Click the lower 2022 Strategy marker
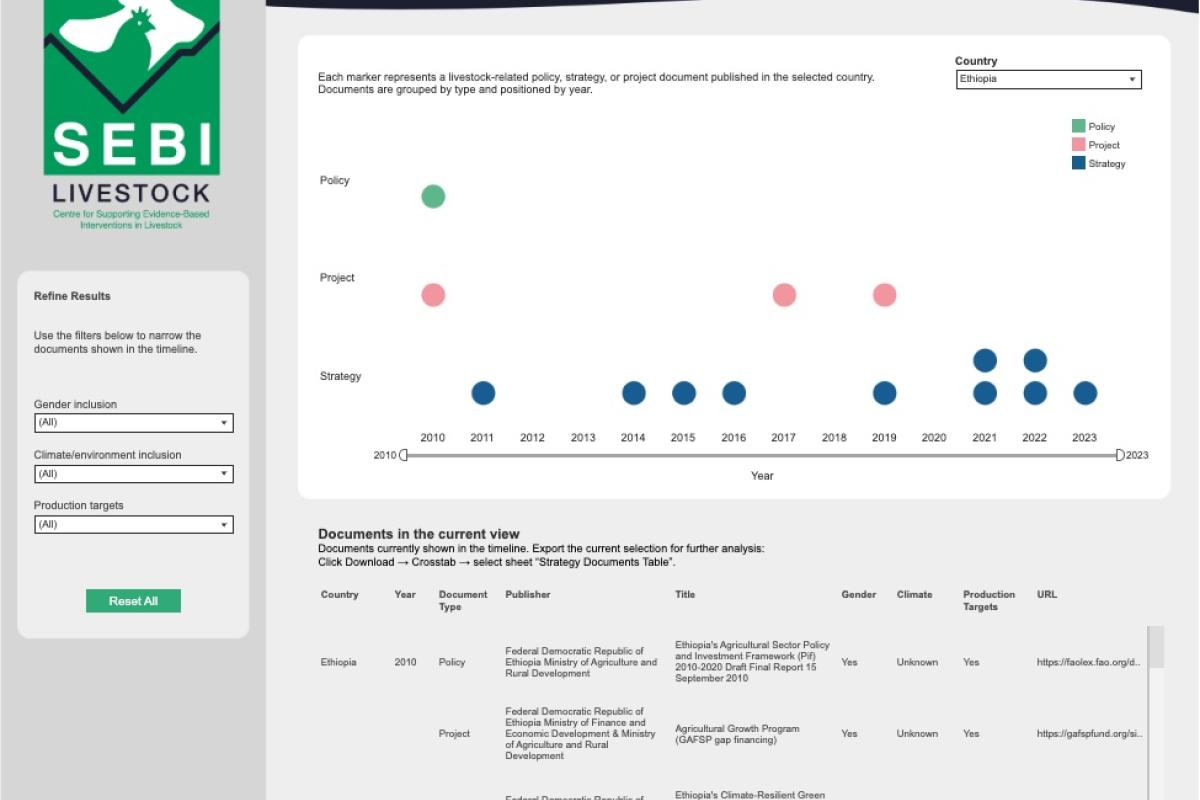This screenshot has height=800, width=1200. 1035,393
